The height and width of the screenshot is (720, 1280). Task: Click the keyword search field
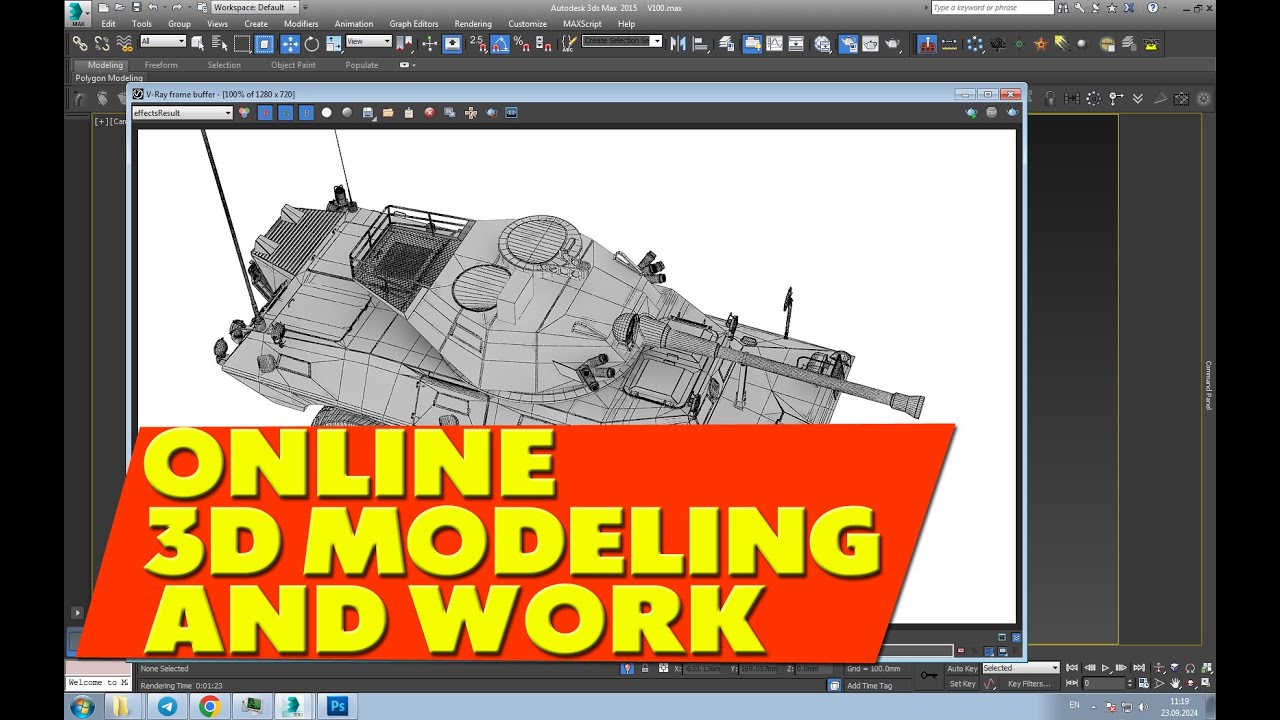(992, 8)
